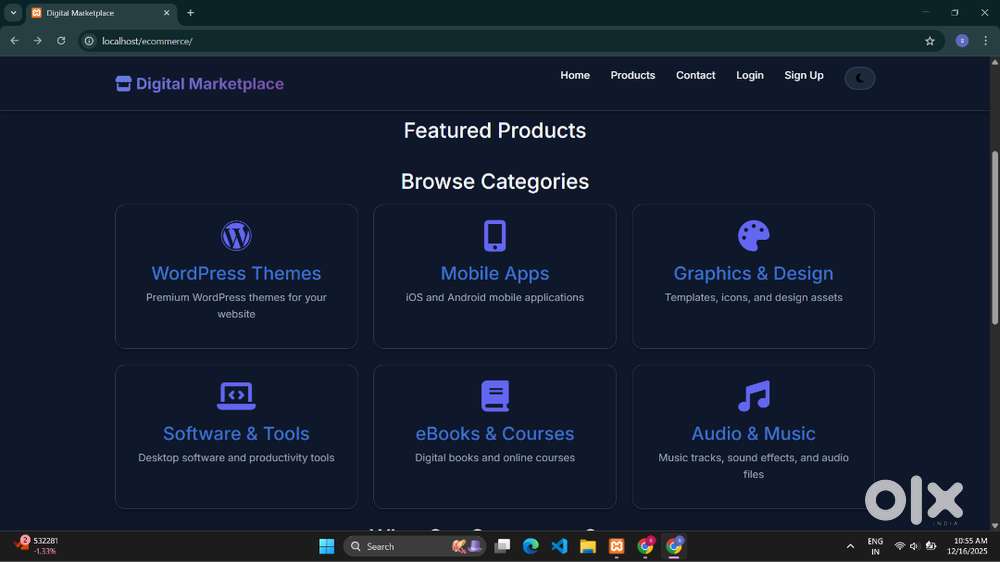Screen dimensions: 1000x562
Task: Click the Software & Tools laptop icon
Action: (x=236, y=396)
